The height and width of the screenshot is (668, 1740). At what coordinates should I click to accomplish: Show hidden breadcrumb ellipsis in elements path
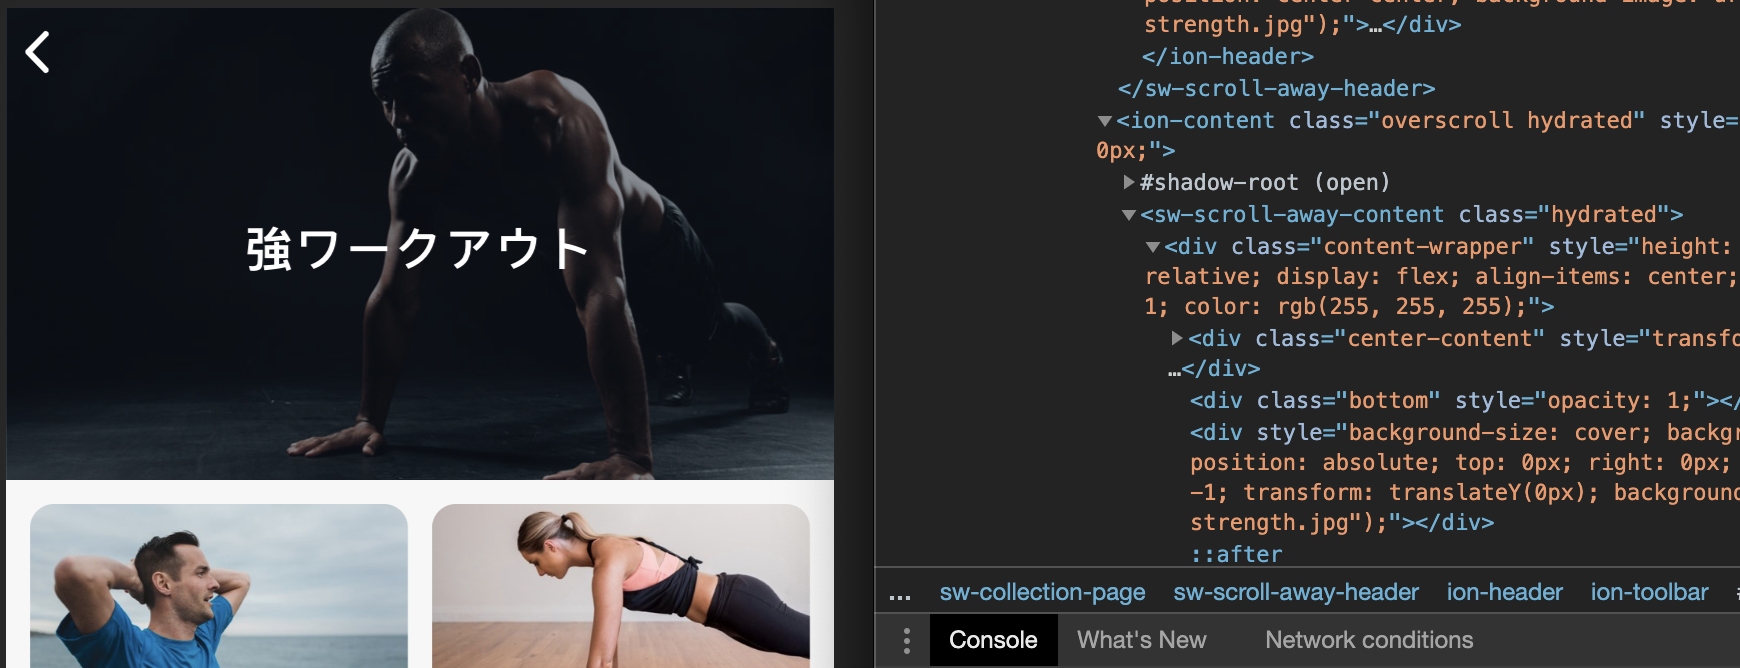click(900, 593)
